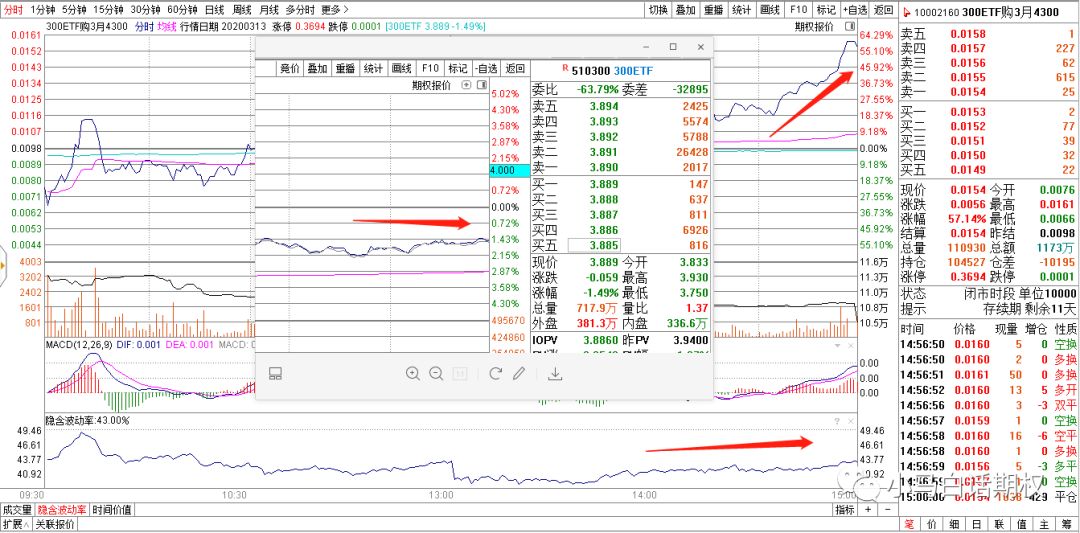
Task: Select the 60分钟 period tab
Action: [183, 10]
